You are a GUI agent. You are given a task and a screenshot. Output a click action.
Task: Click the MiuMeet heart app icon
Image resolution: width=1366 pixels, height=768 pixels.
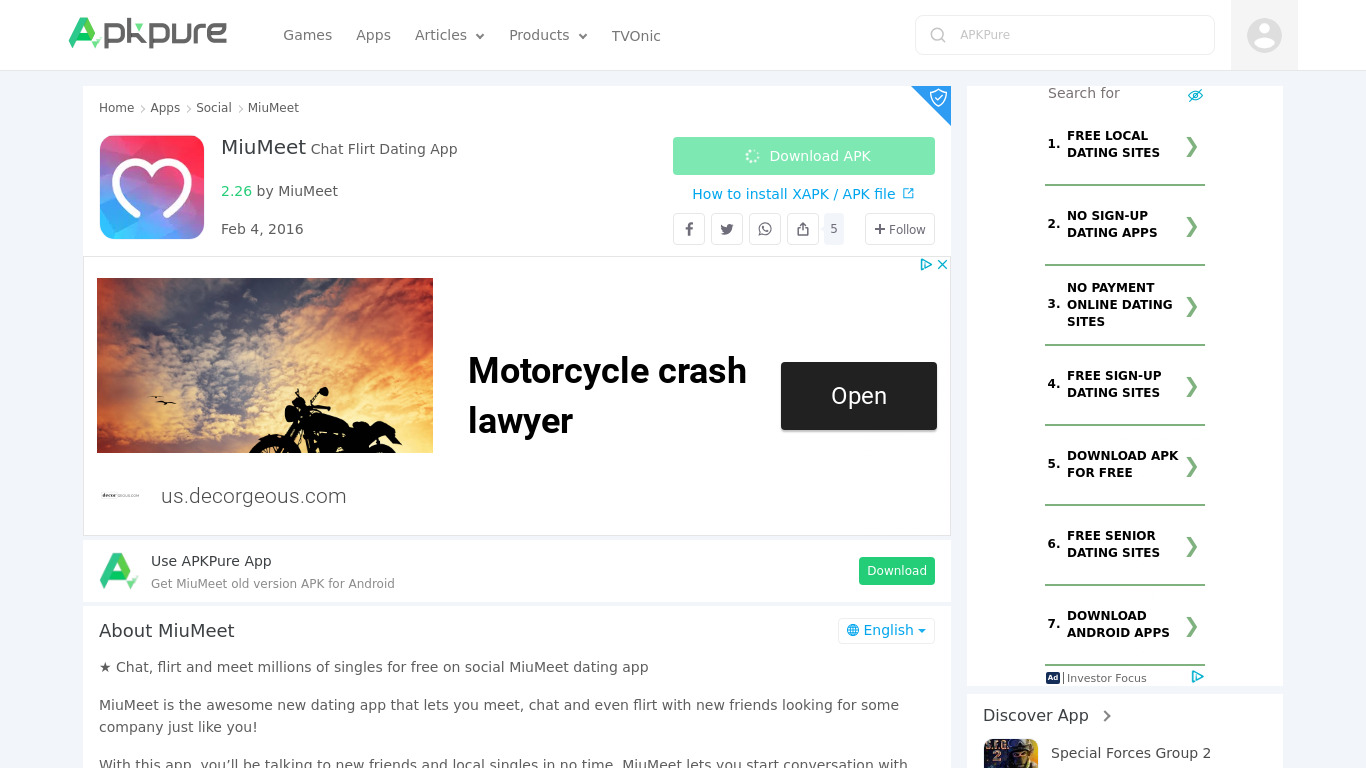coord(152,187)
